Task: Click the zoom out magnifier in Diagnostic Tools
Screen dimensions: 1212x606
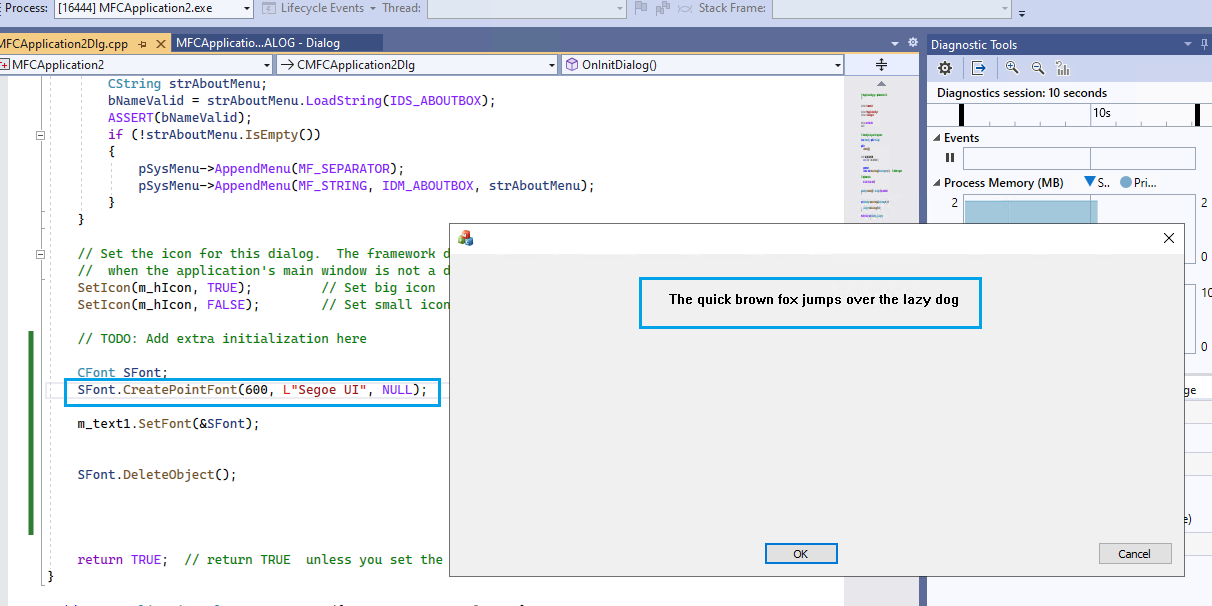Action: pyautogui.click(x=1038, y=68)
